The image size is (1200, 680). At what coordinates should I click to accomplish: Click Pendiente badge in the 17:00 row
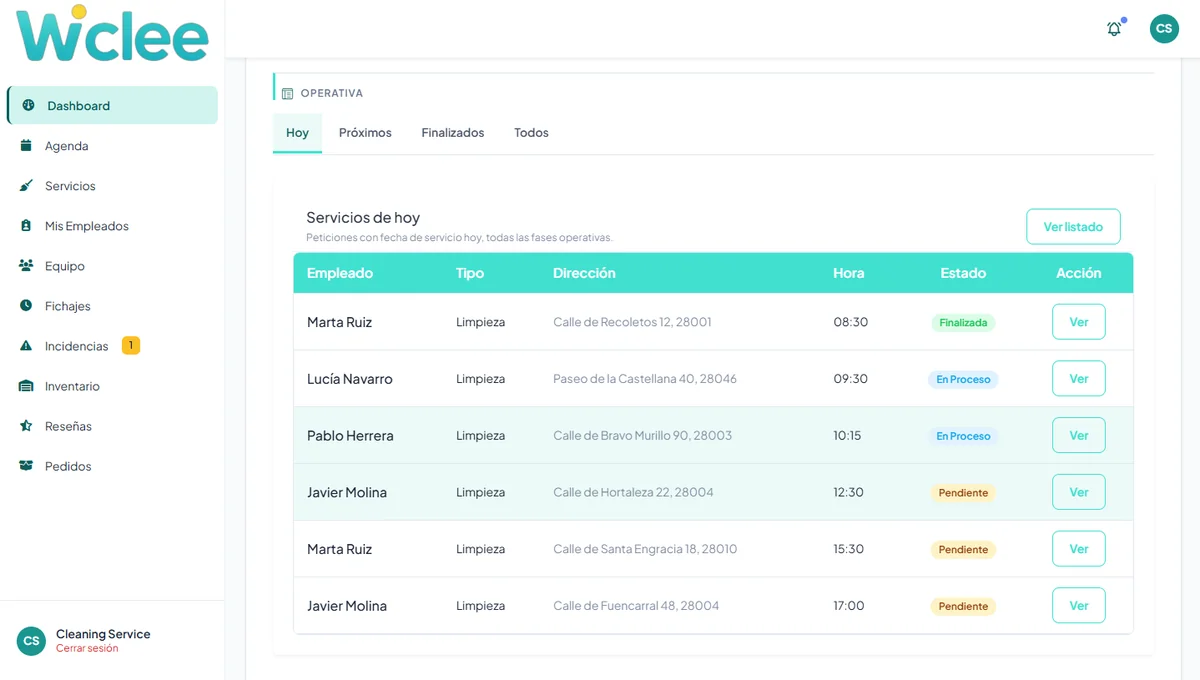click(x=963, y=606)
